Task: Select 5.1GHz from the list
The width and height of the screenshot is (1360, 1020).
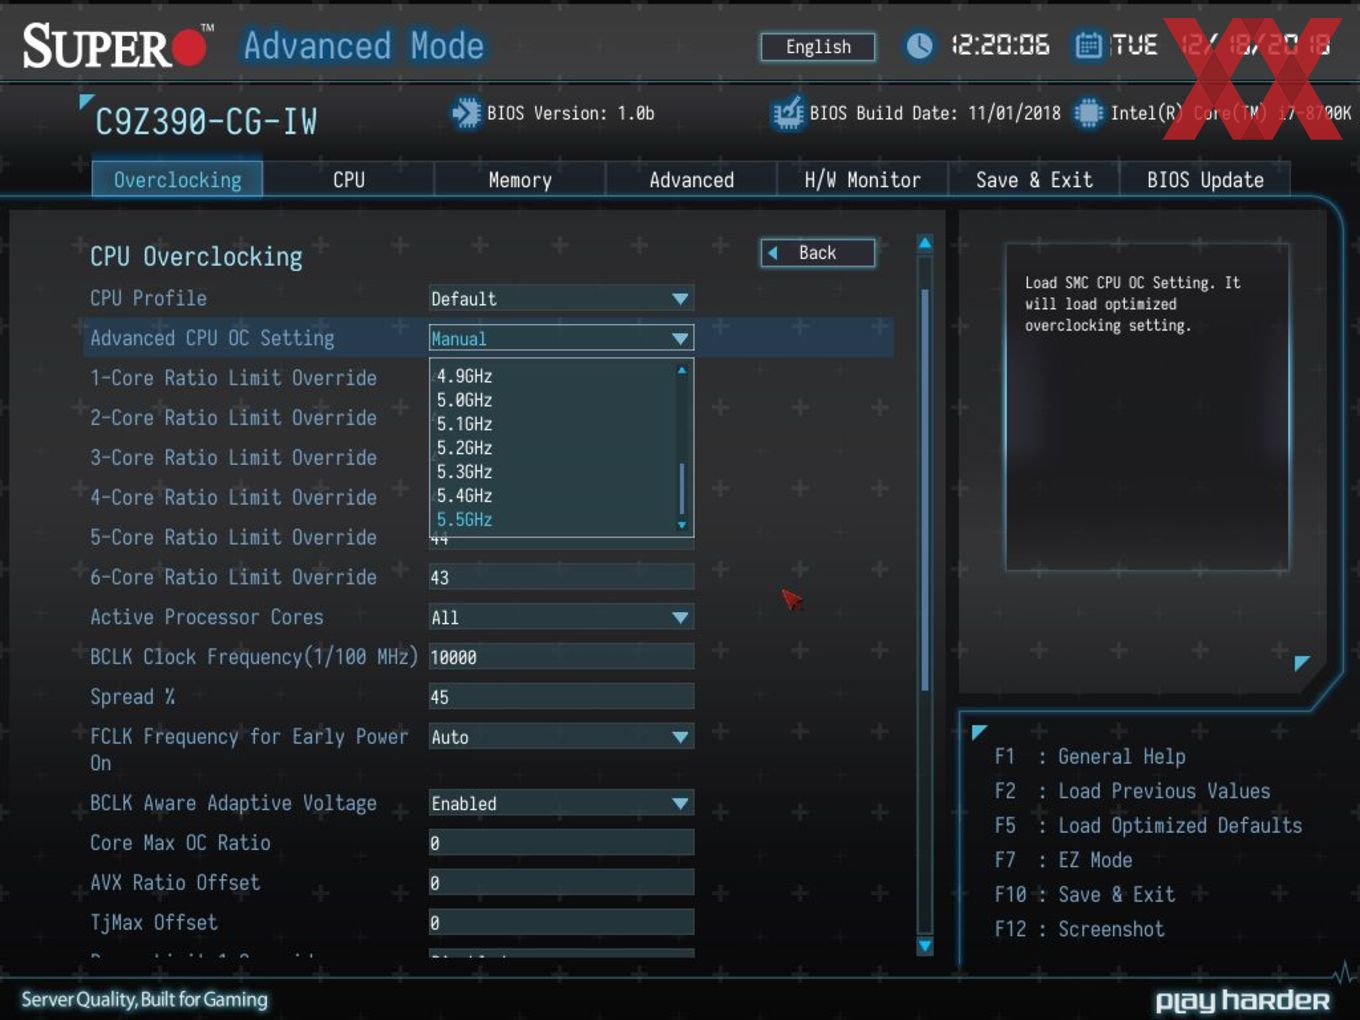Action: (465, 424)
